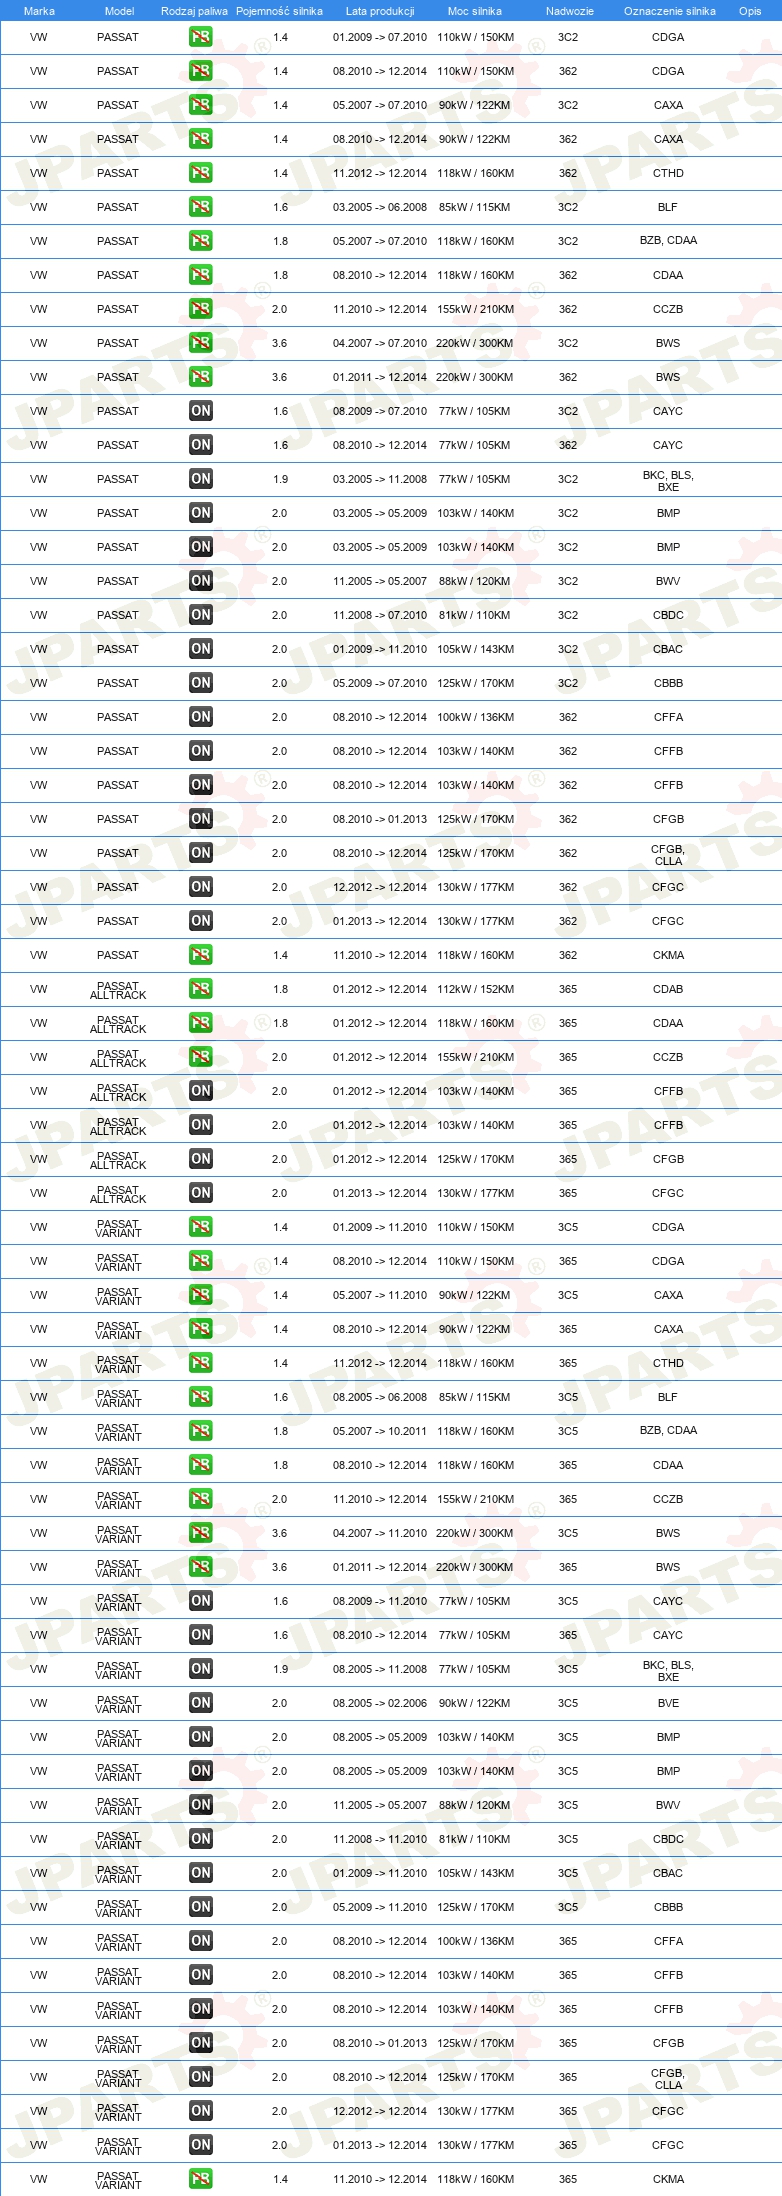Click 220kW / 300KM in the 362 BWS row

click(475, 377)
